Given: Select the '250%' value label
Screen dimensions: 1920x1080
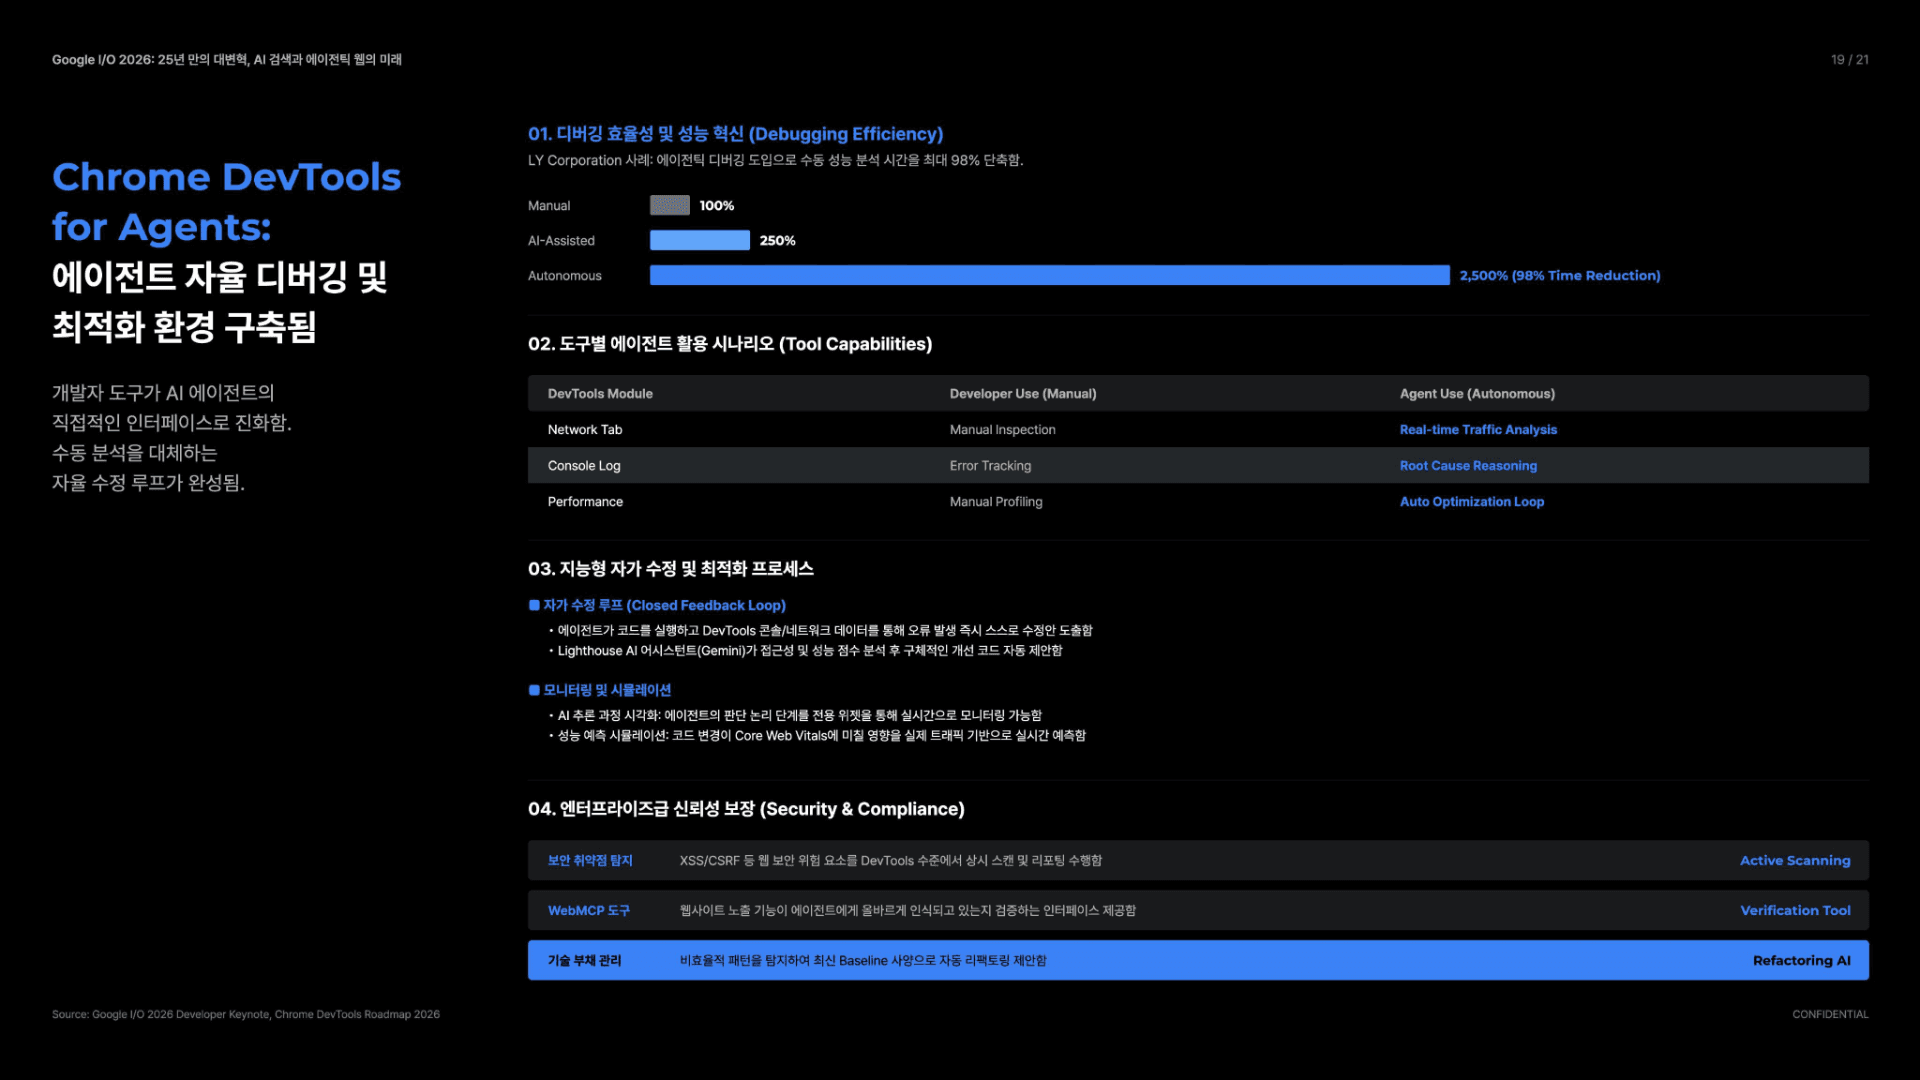Looking at the screenshot, I should (777, 240).
